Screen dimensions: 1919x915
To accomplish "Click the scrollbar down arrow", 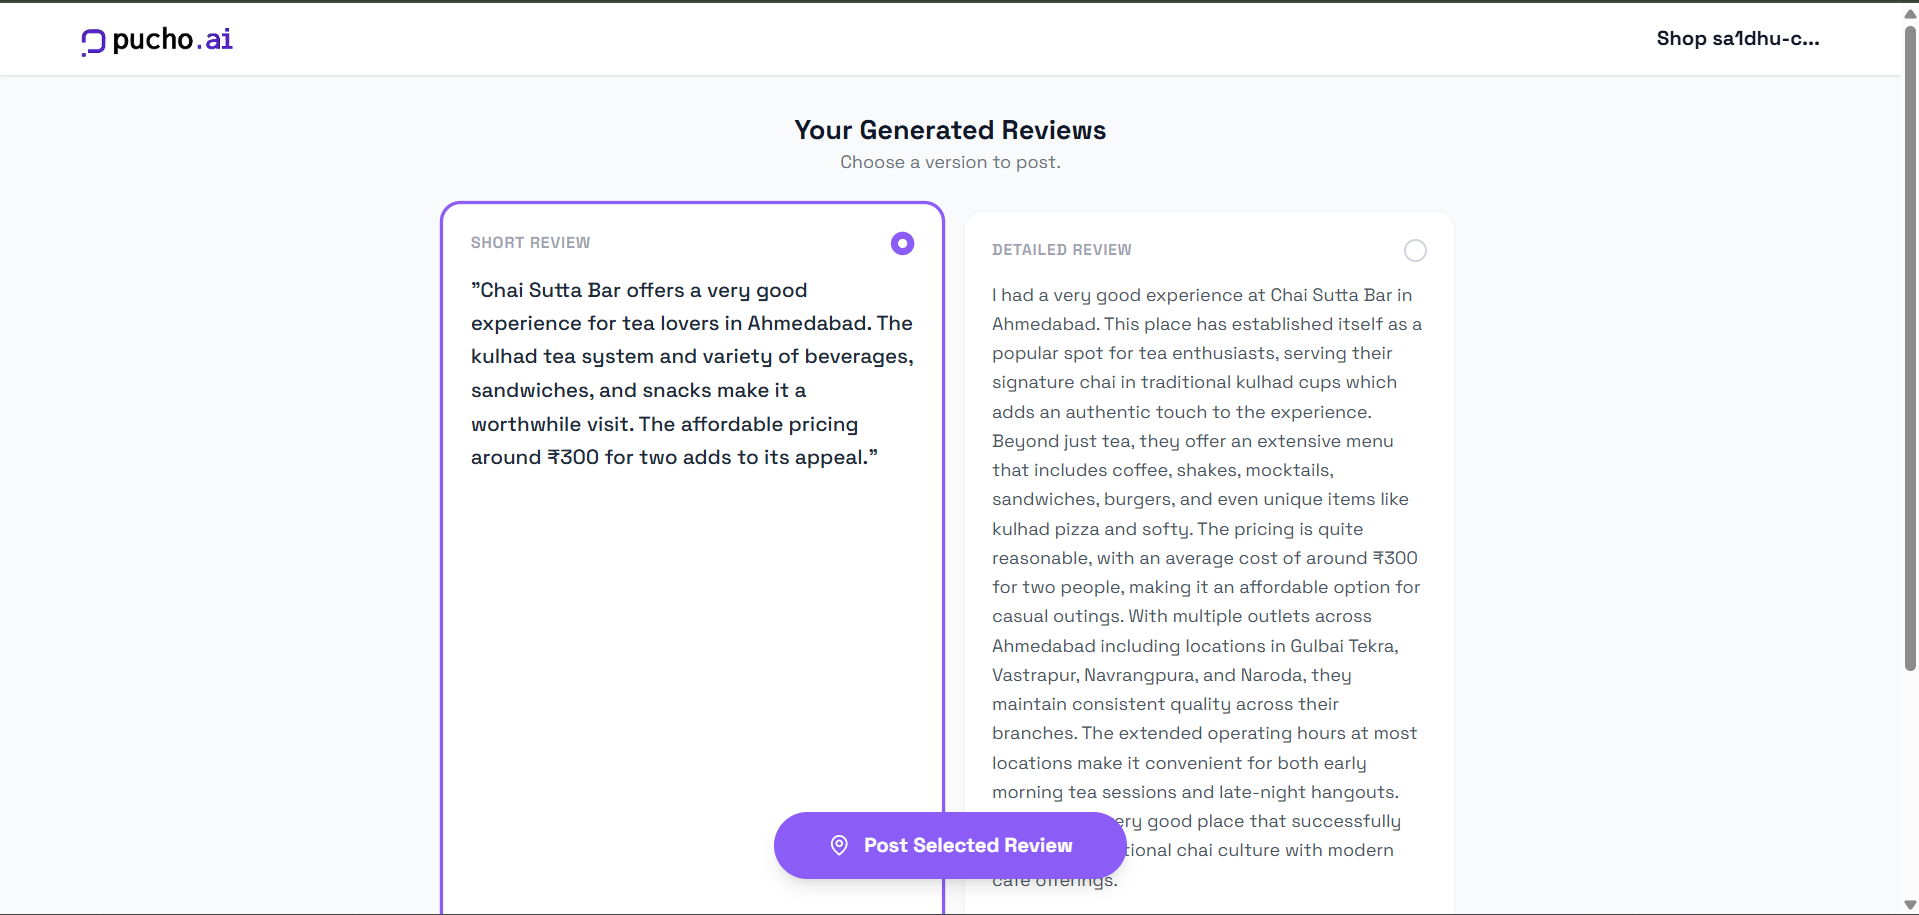I will tap(1910, 905).
